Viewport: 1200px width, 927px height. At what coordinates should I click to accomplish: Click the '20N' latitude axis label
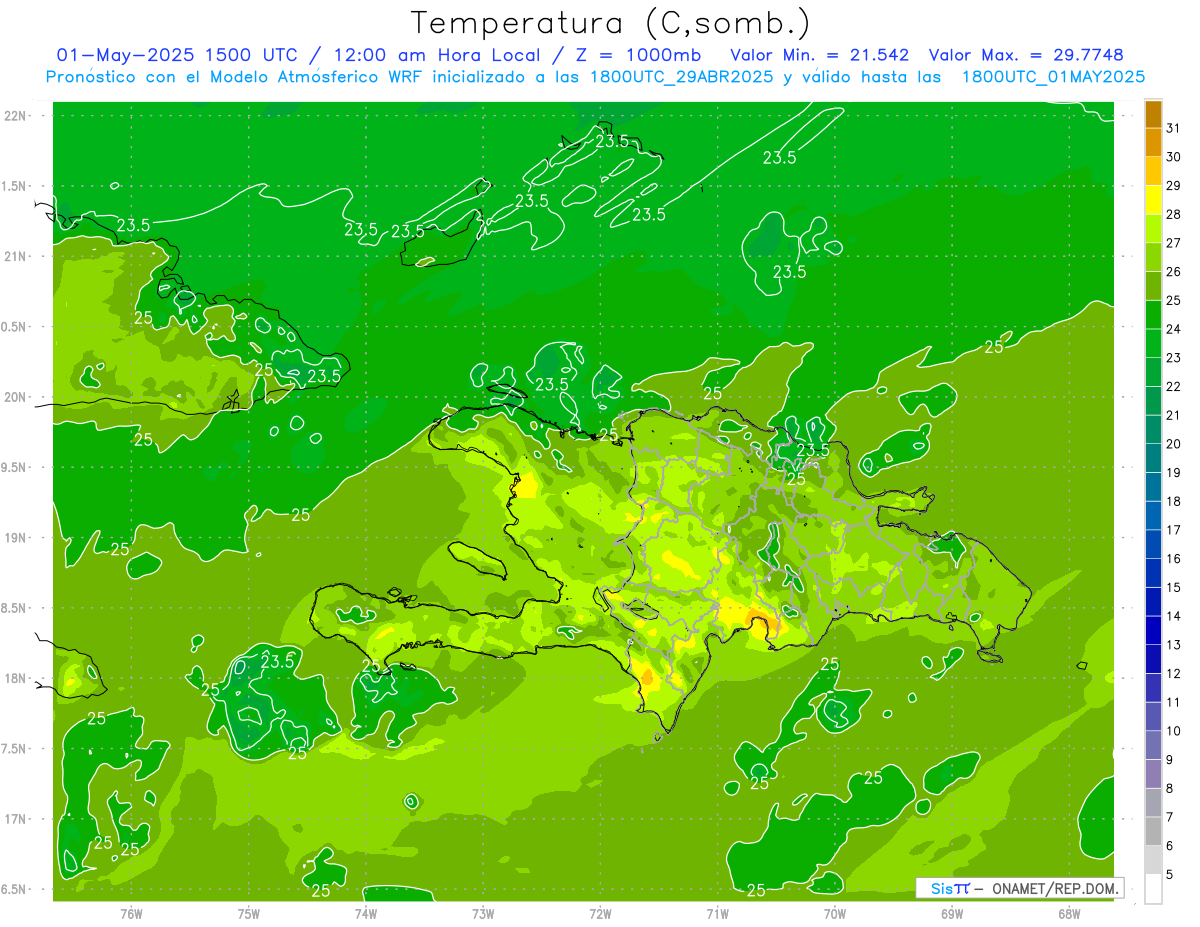[16, 397]
